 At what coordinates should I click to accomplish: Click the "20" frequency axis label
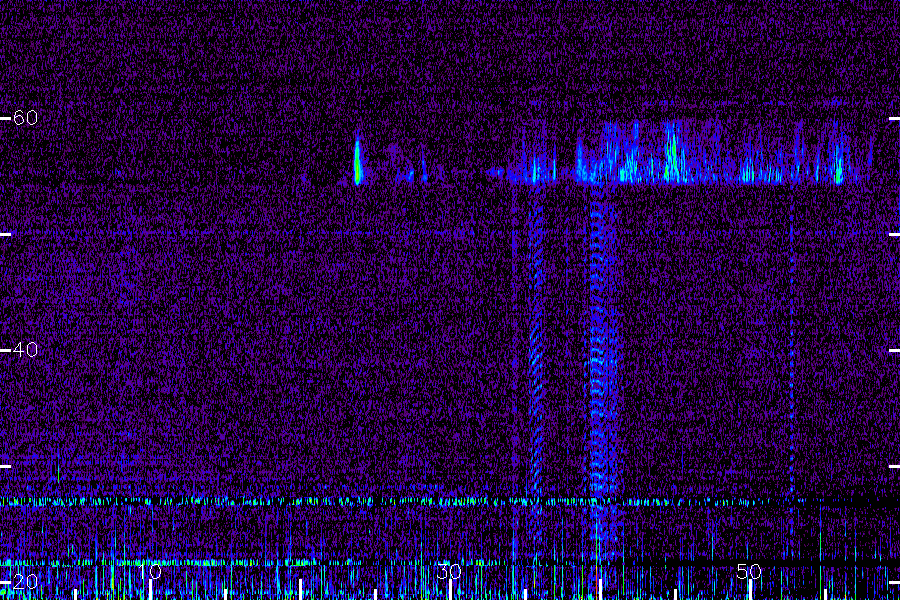[25, 582]
